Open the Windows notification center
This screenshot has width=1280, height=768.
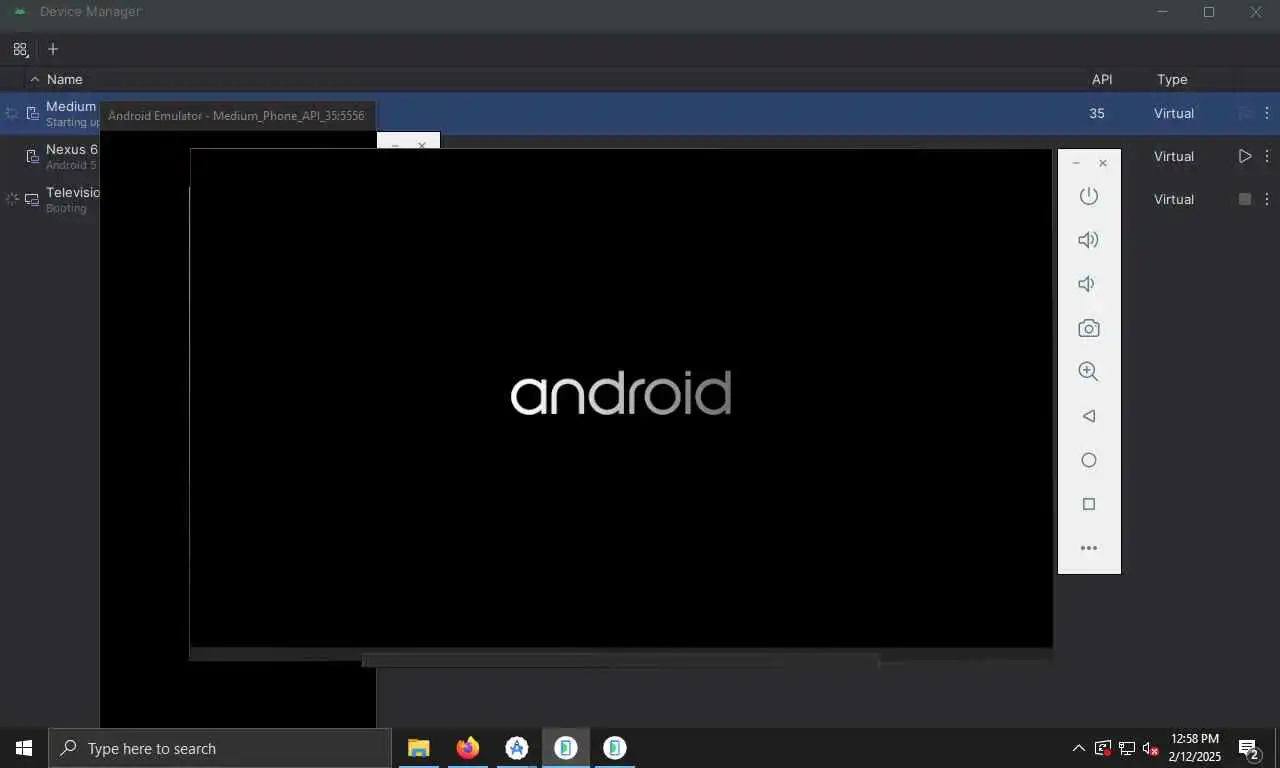point(1248,748)
